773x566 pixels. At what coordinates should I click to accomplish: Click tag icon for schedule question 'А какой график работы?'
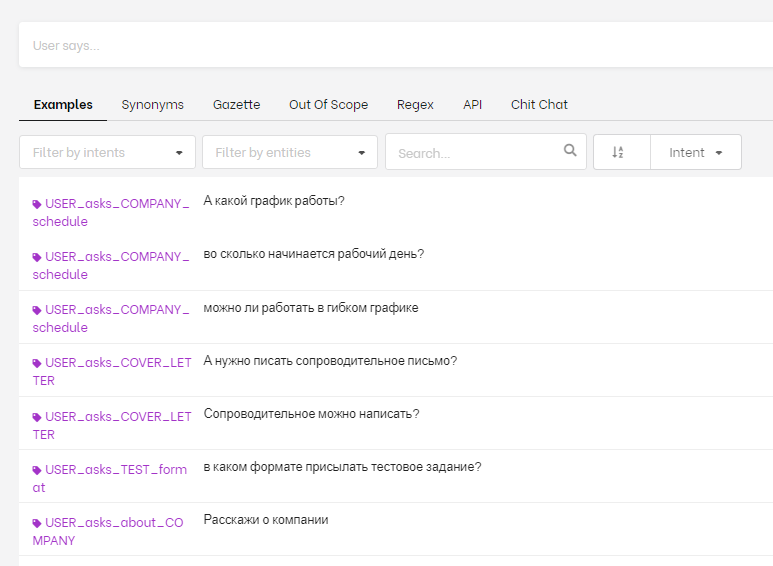click(37, 204)
